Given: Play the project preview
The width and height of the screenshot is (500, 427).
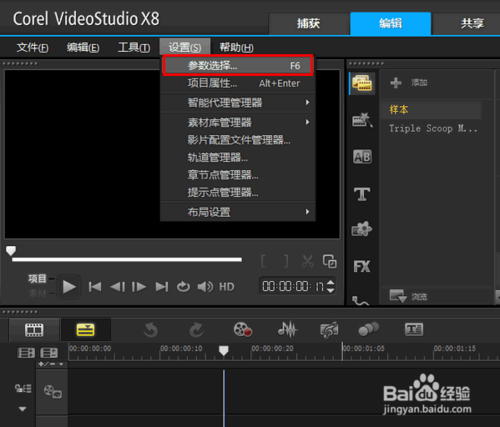Looking at the screenshot, I should (x=69, y=287).
